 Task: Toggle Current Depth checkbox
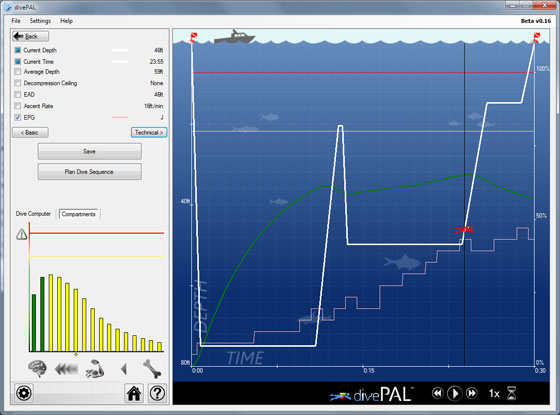pos(18,50)
